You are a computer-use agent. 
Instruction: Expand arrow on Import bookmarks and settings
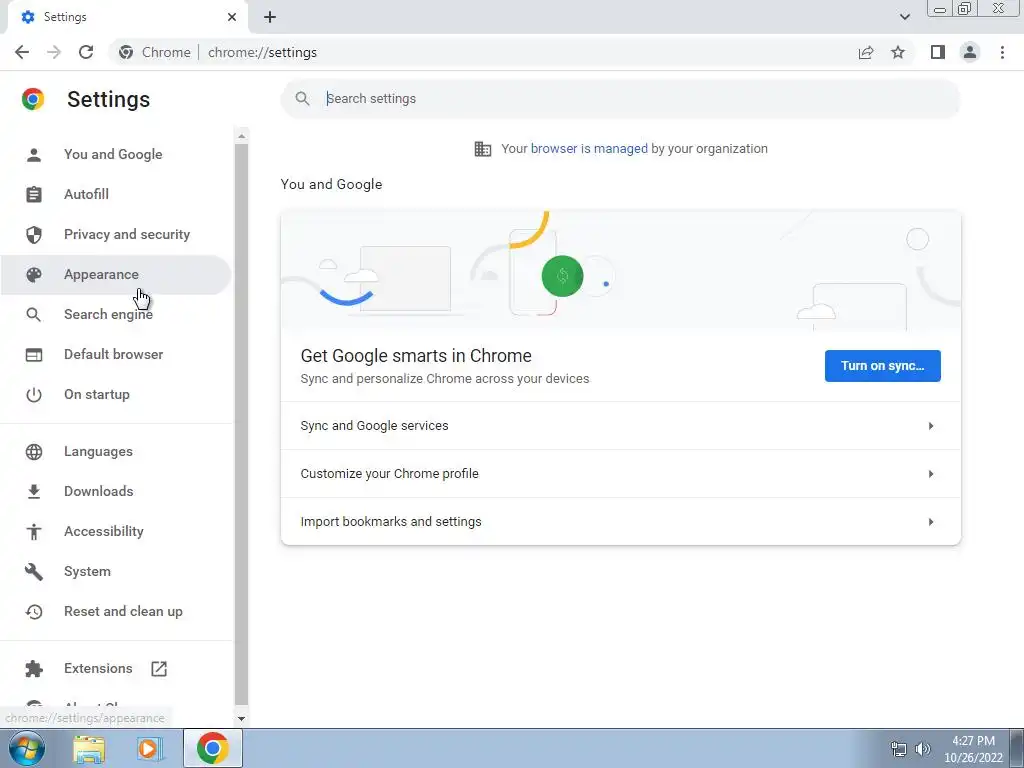point(931,522)
